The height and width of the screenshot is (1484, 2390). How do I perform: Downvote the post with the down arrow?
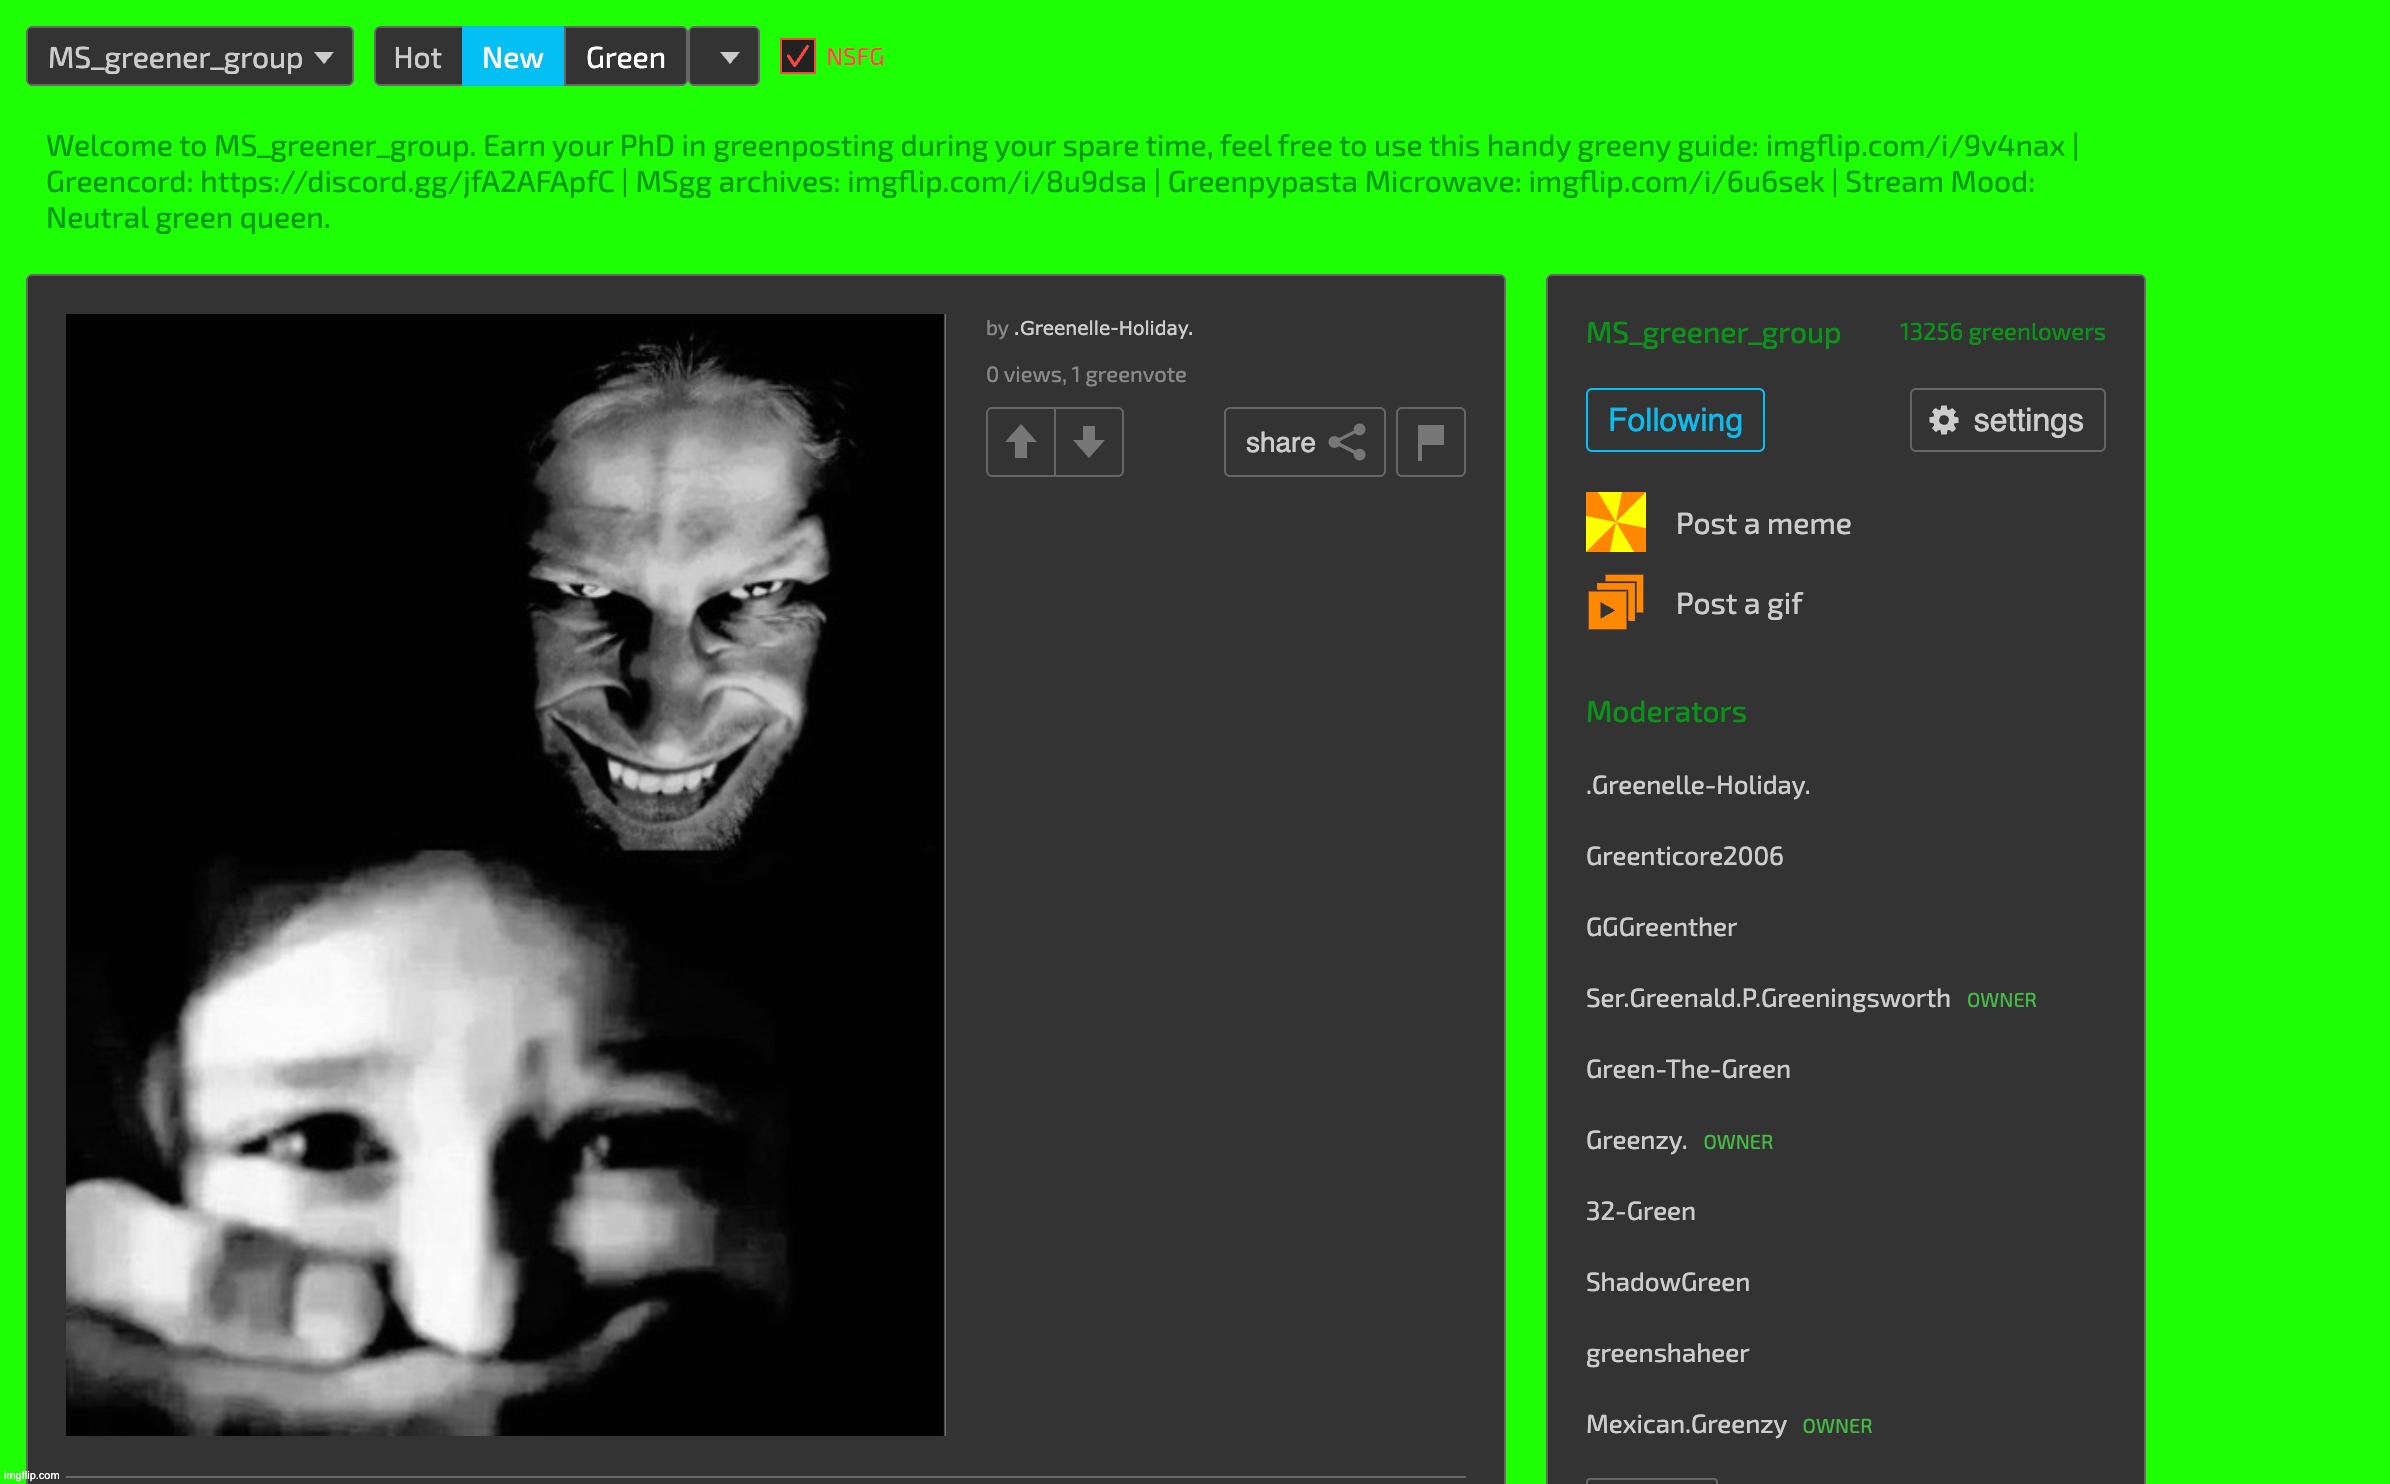click(x=1088, y=441)
